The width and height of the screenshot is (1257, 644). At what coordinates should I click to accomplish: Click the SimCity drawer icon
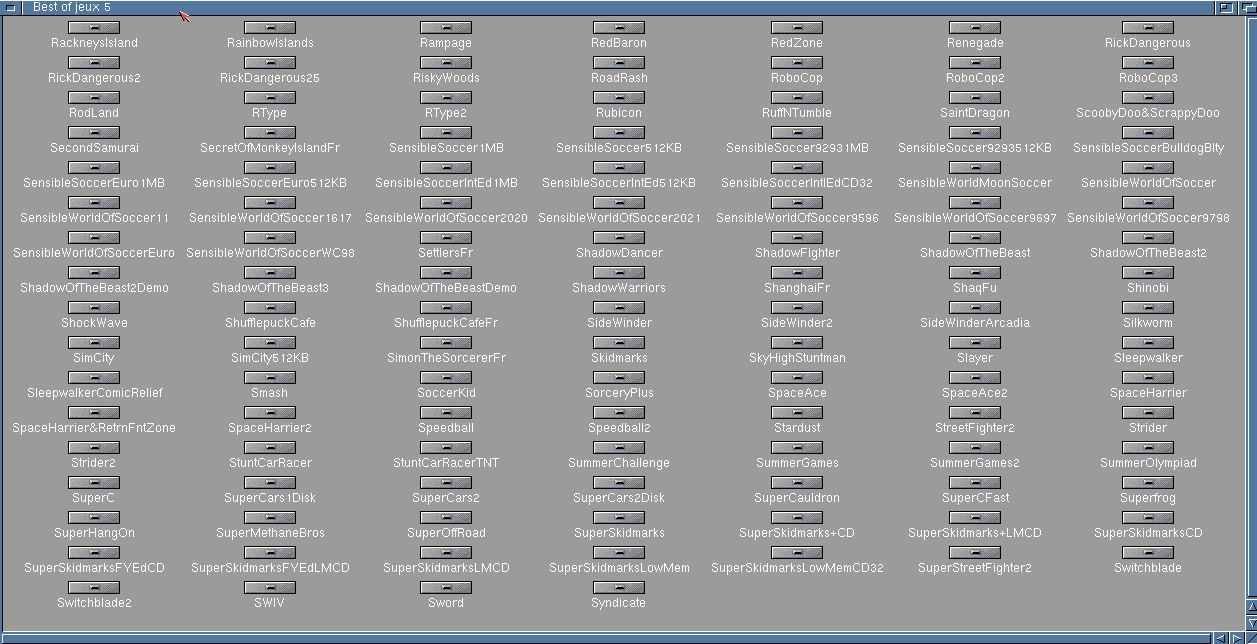coord(94,343)
